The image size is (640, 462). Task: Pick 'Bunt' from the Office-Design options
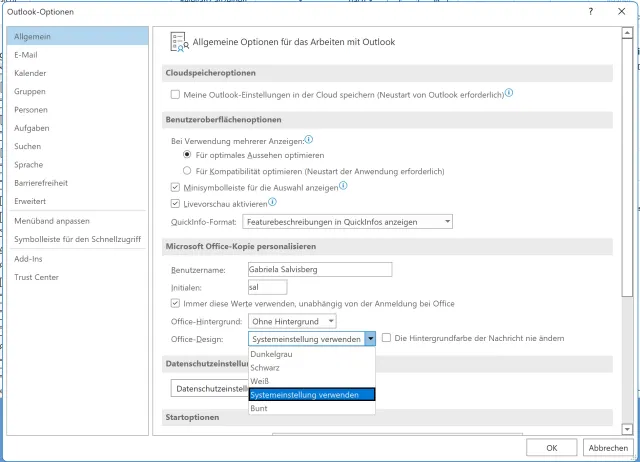tap(259, 408)
